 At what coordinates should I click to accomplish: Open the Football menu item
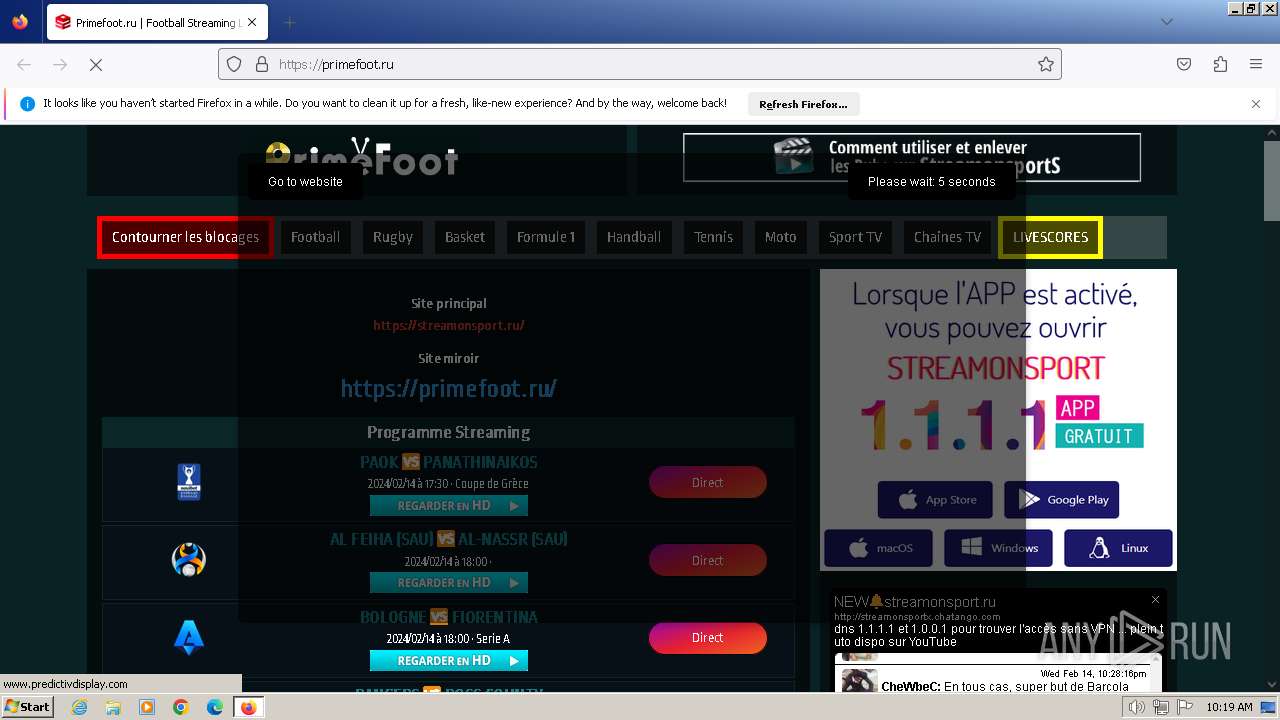click(315, 237)
